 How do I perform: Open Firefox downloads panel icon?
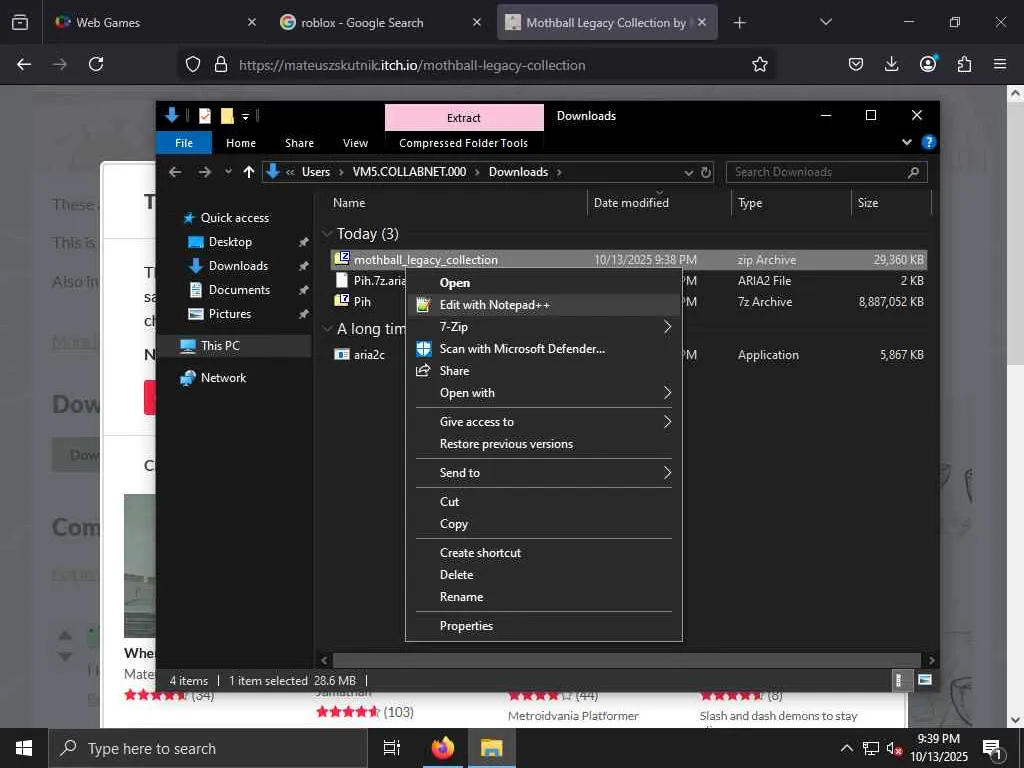891,64
